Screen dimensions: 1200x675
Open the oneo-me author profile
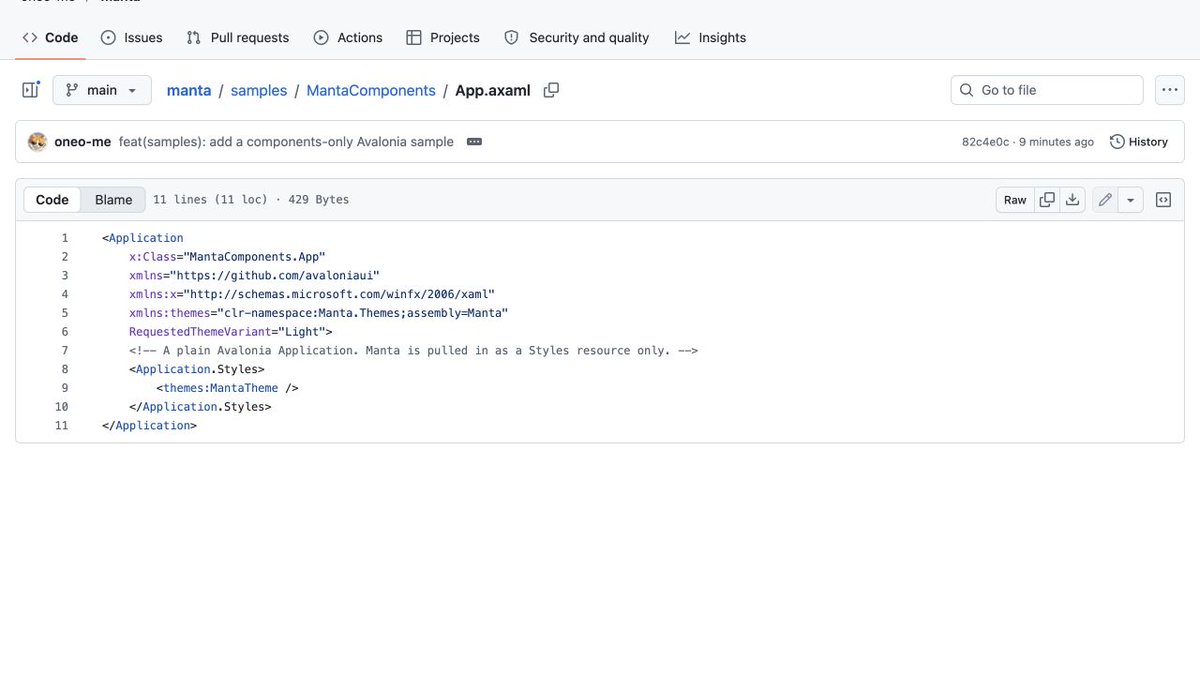tap(83, 142)
